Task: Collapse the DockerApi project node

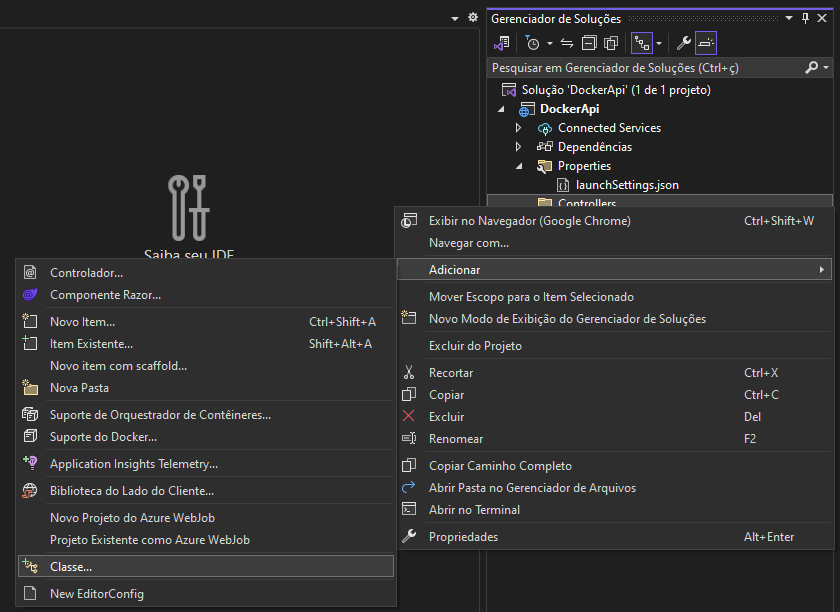Action: [501, 109]
